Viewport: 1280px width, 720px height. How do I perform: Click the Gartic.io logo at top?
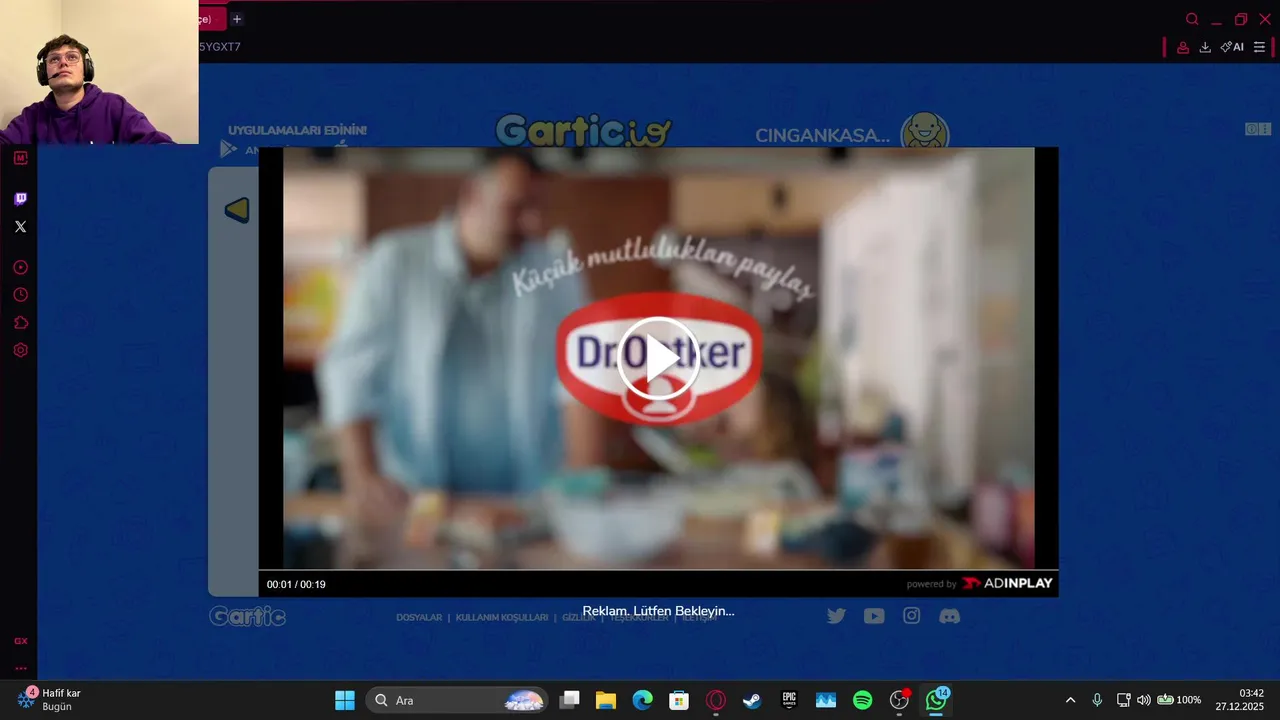click(583, 130)
